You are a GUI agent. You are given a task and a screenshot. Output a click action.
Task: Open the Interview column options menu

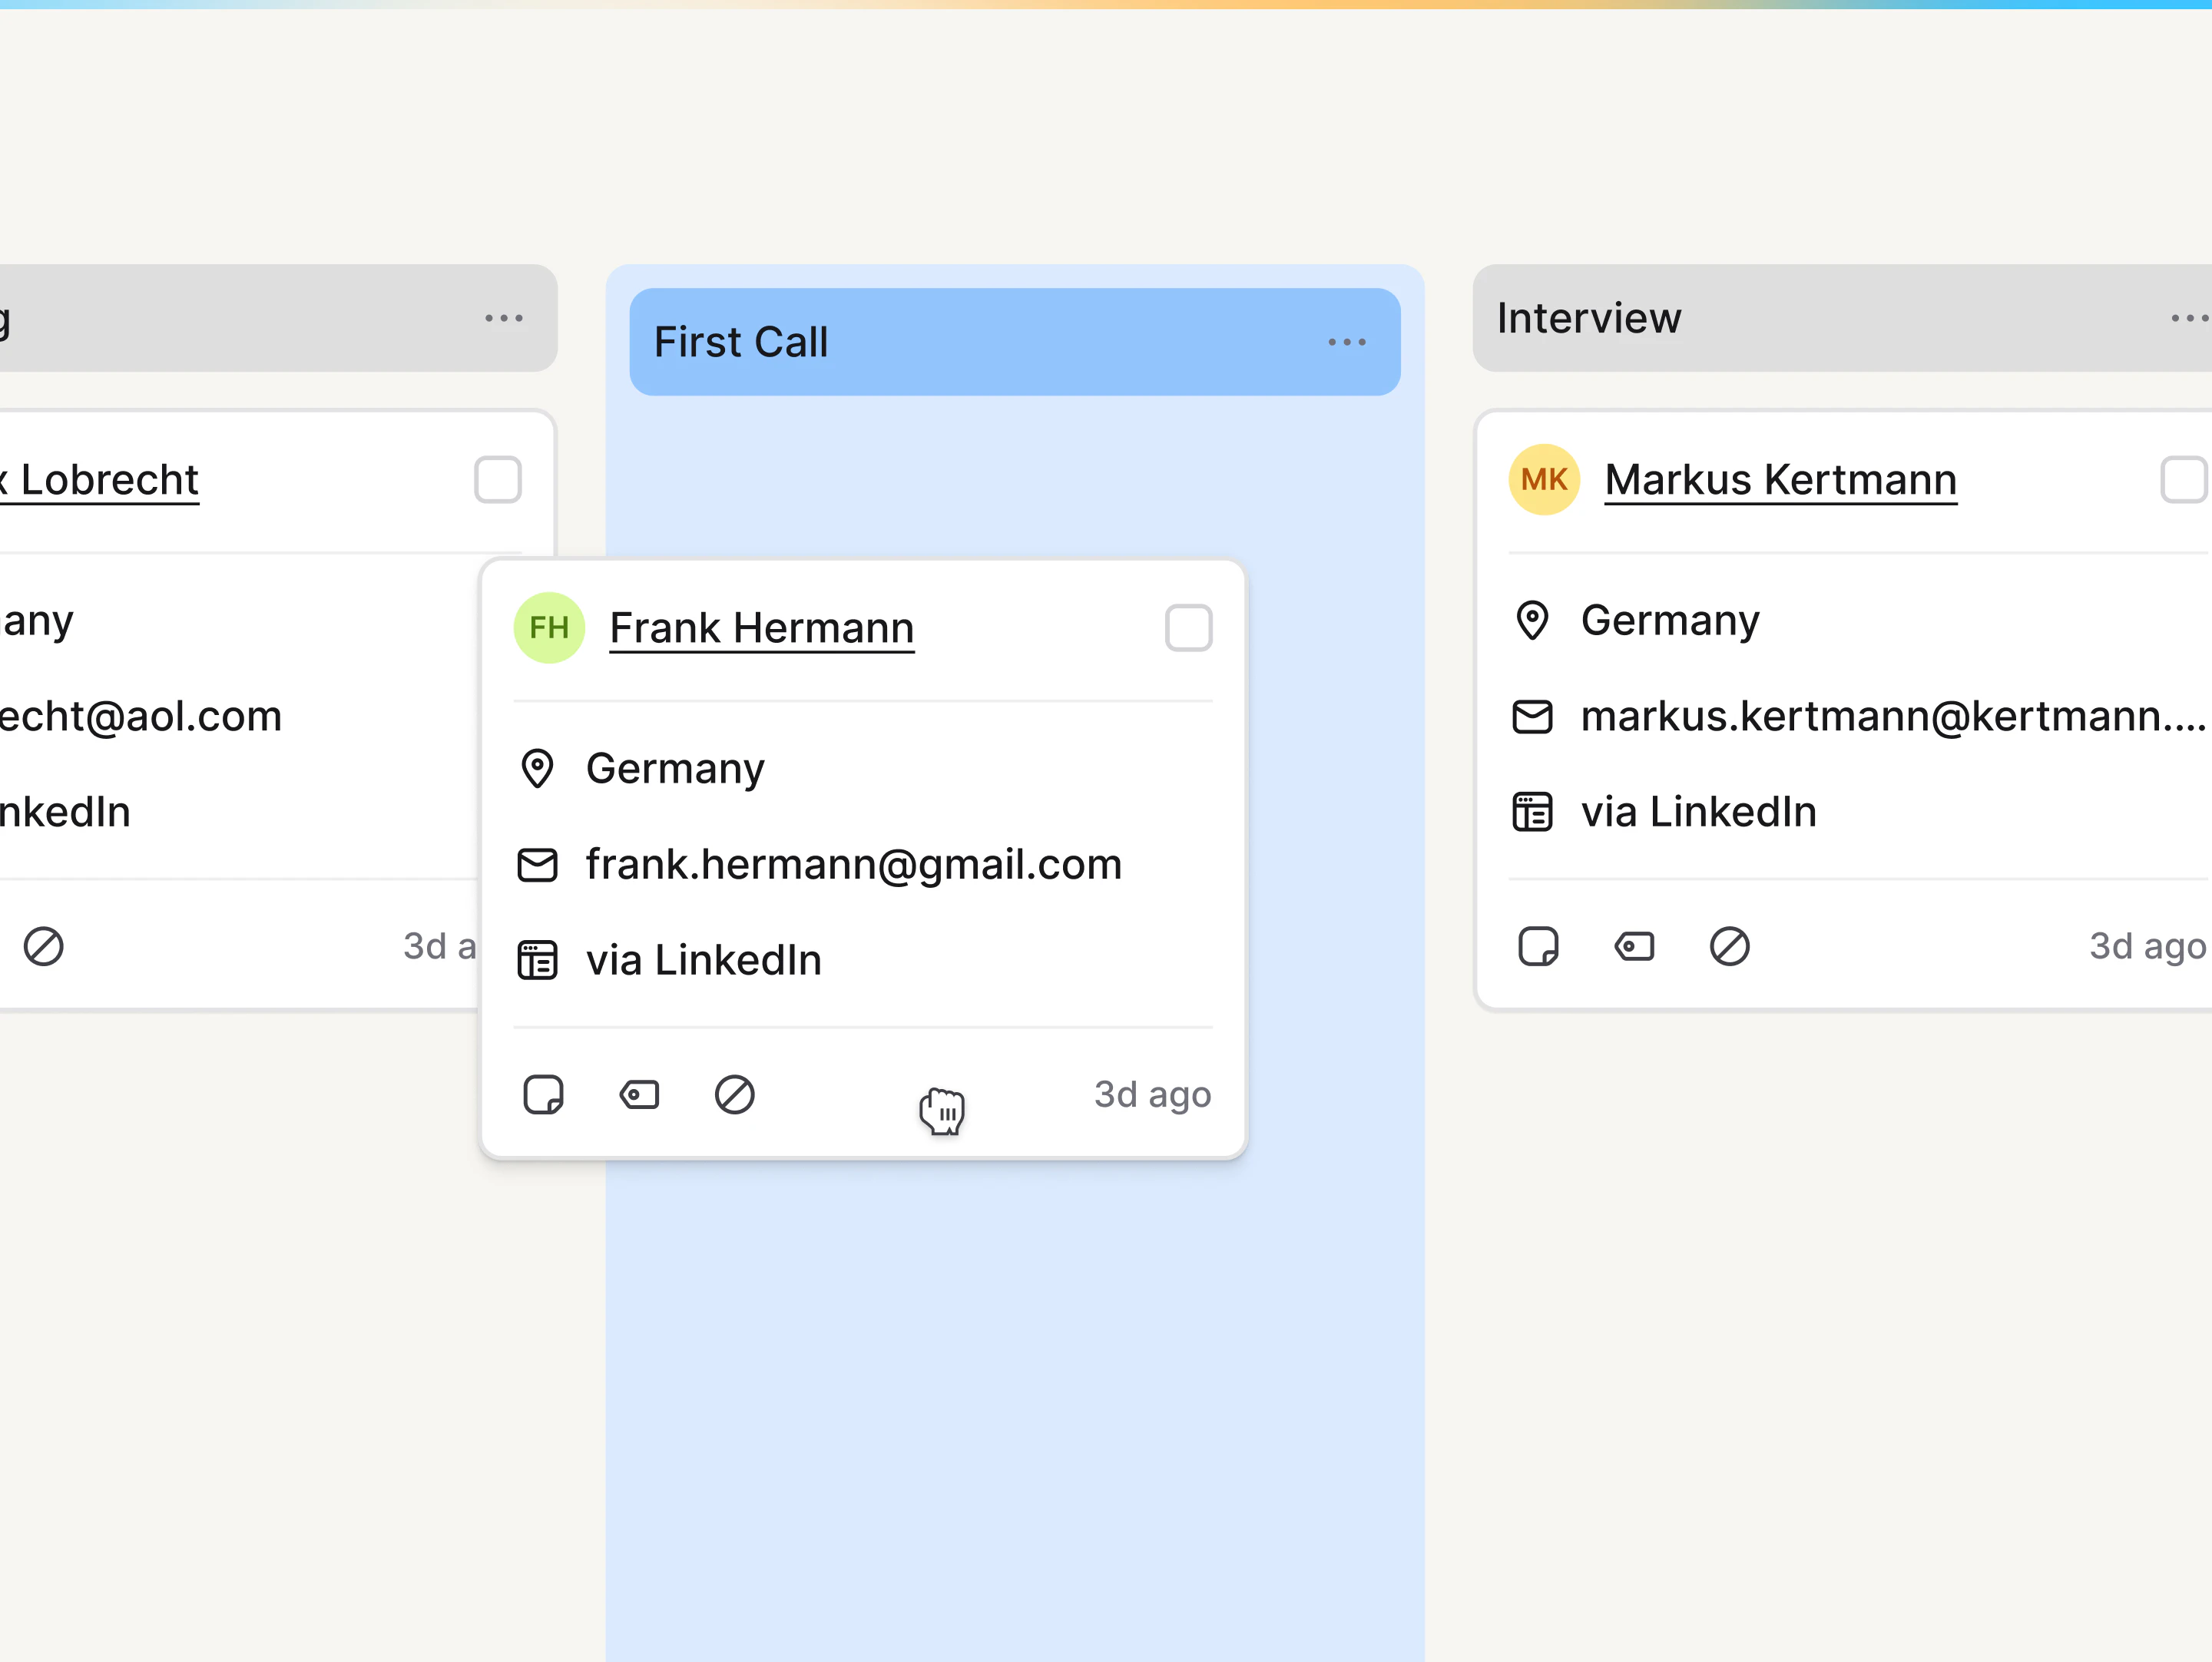click(2186, 318)
